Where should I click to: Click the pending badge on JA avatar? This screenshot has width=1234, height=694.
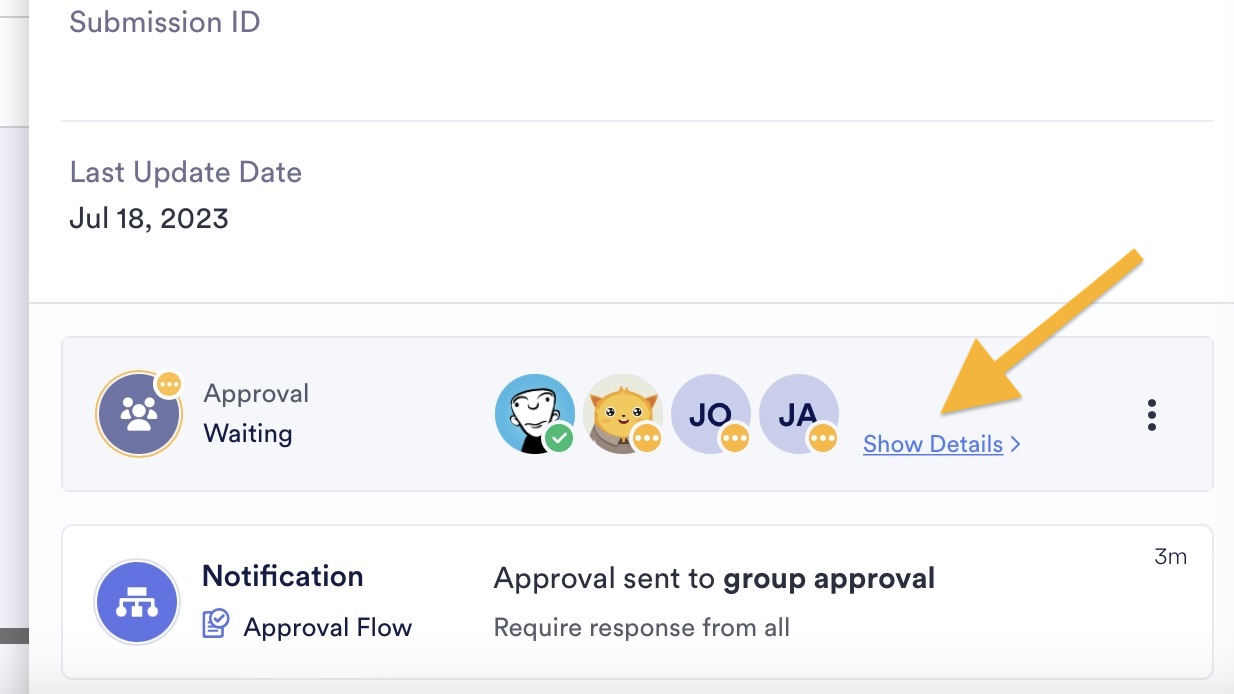tap(823, 438)
